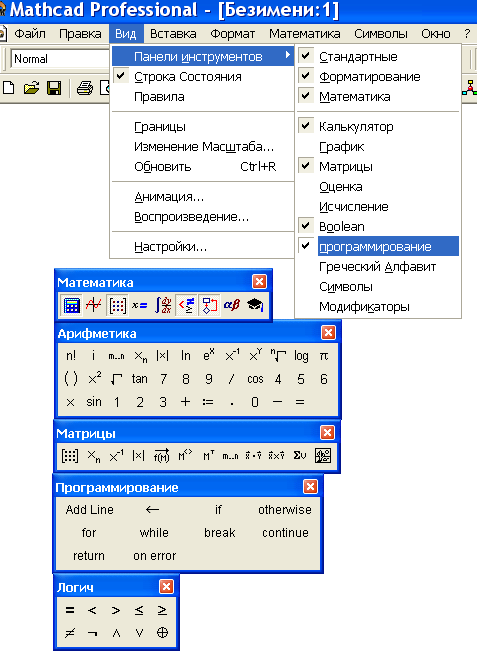Click otherwise in Программирование panel
Viewport: 477px width, 656px height.
tap(285, 510)
